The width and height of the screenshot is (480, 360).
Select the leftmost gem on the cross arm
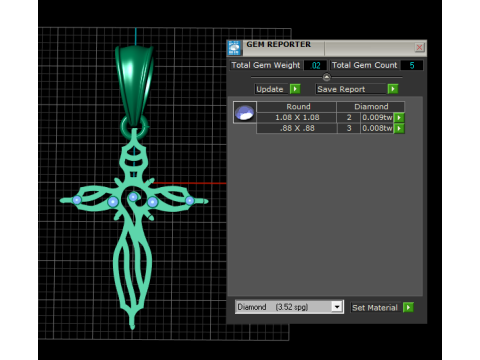(77, 200)
